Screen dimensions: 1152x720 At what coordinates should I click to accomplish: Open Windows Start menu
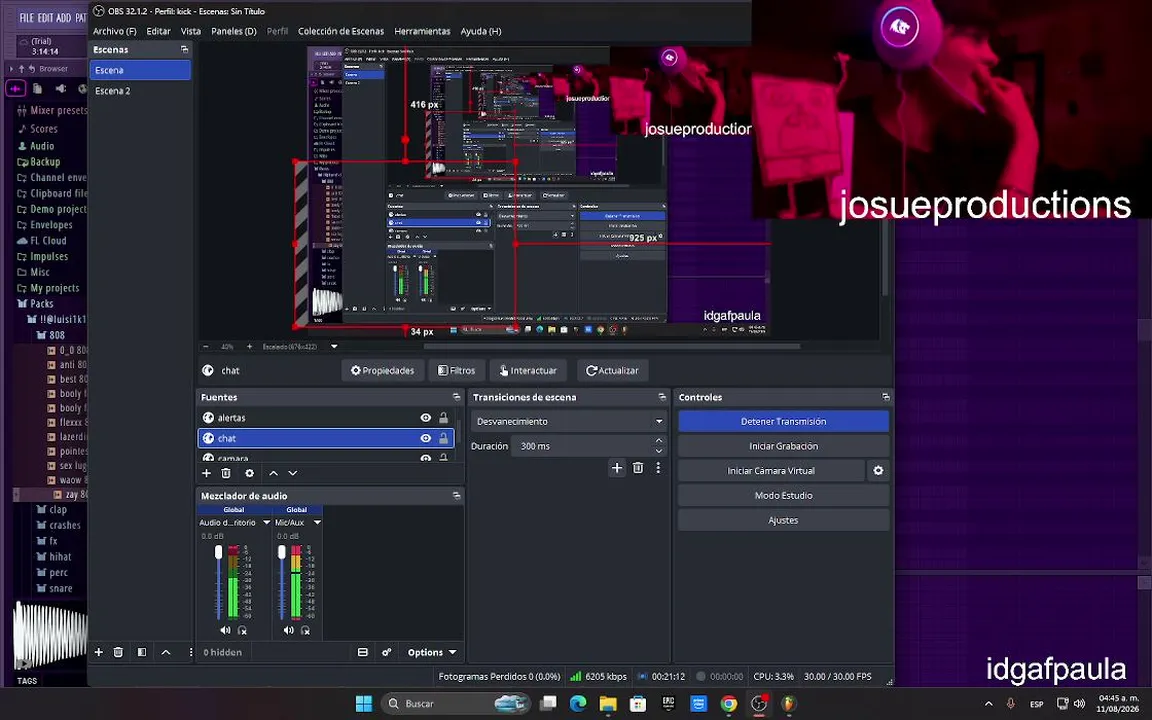[x=364, y=704]
